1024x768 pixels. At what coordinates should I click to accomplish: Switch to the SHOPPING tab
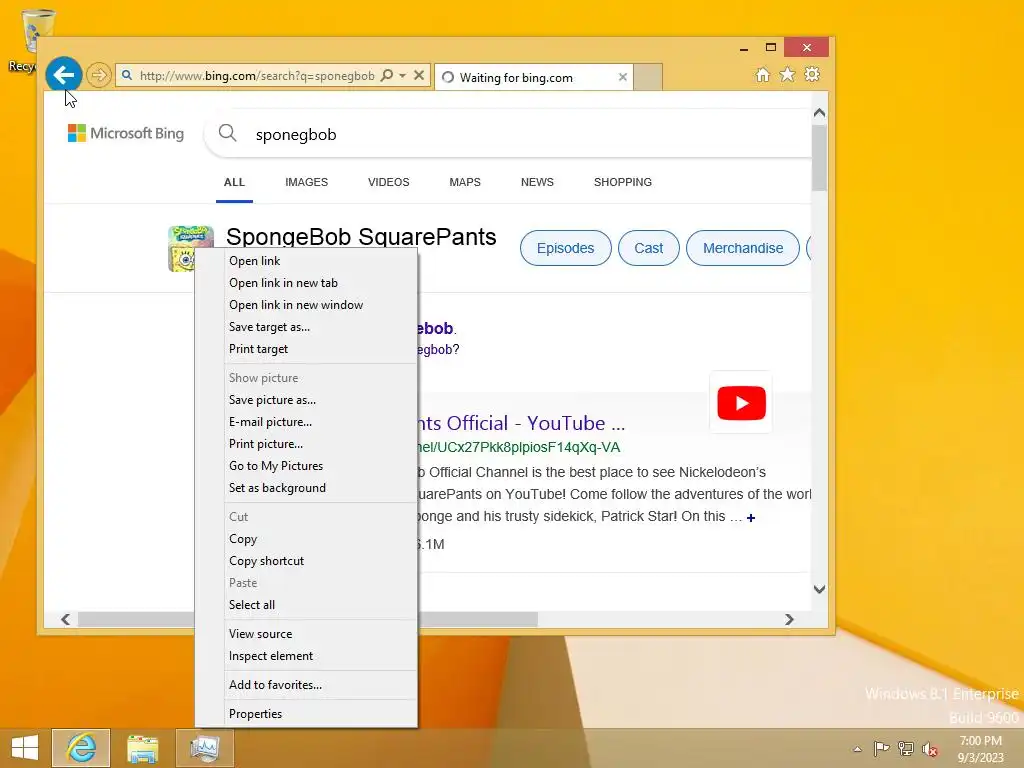(x=623, y=182)
